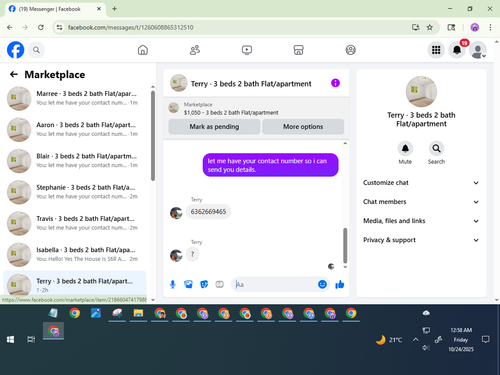
Task: Click the install app icon in address bar
Action: pos(415,27)
